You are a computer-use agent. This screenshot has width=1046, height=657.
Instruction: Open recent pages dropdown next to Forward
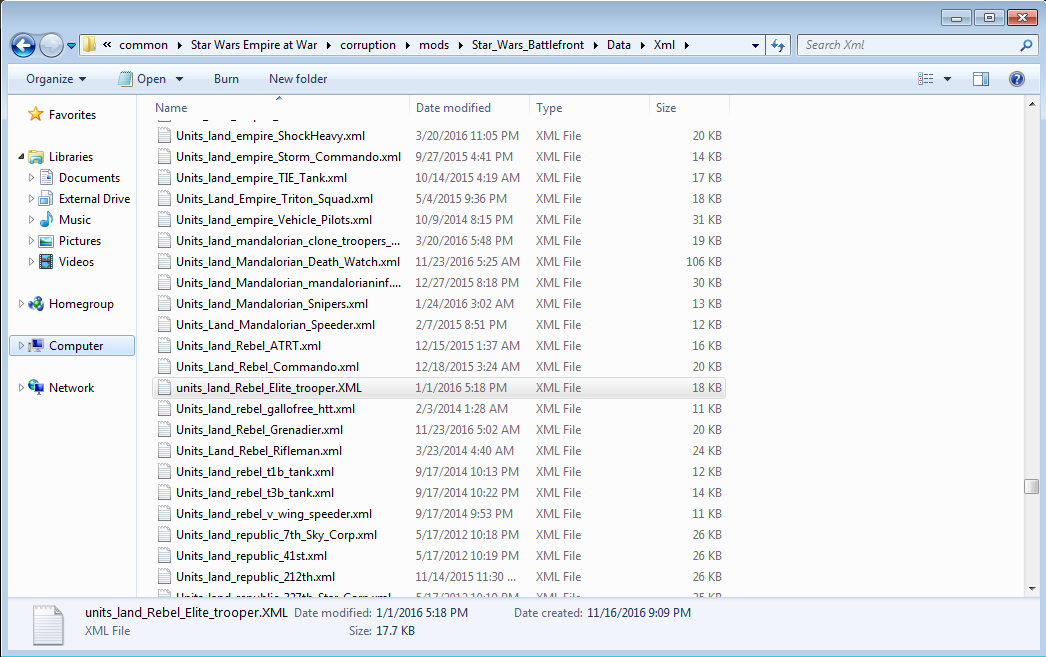coord(71,46)
